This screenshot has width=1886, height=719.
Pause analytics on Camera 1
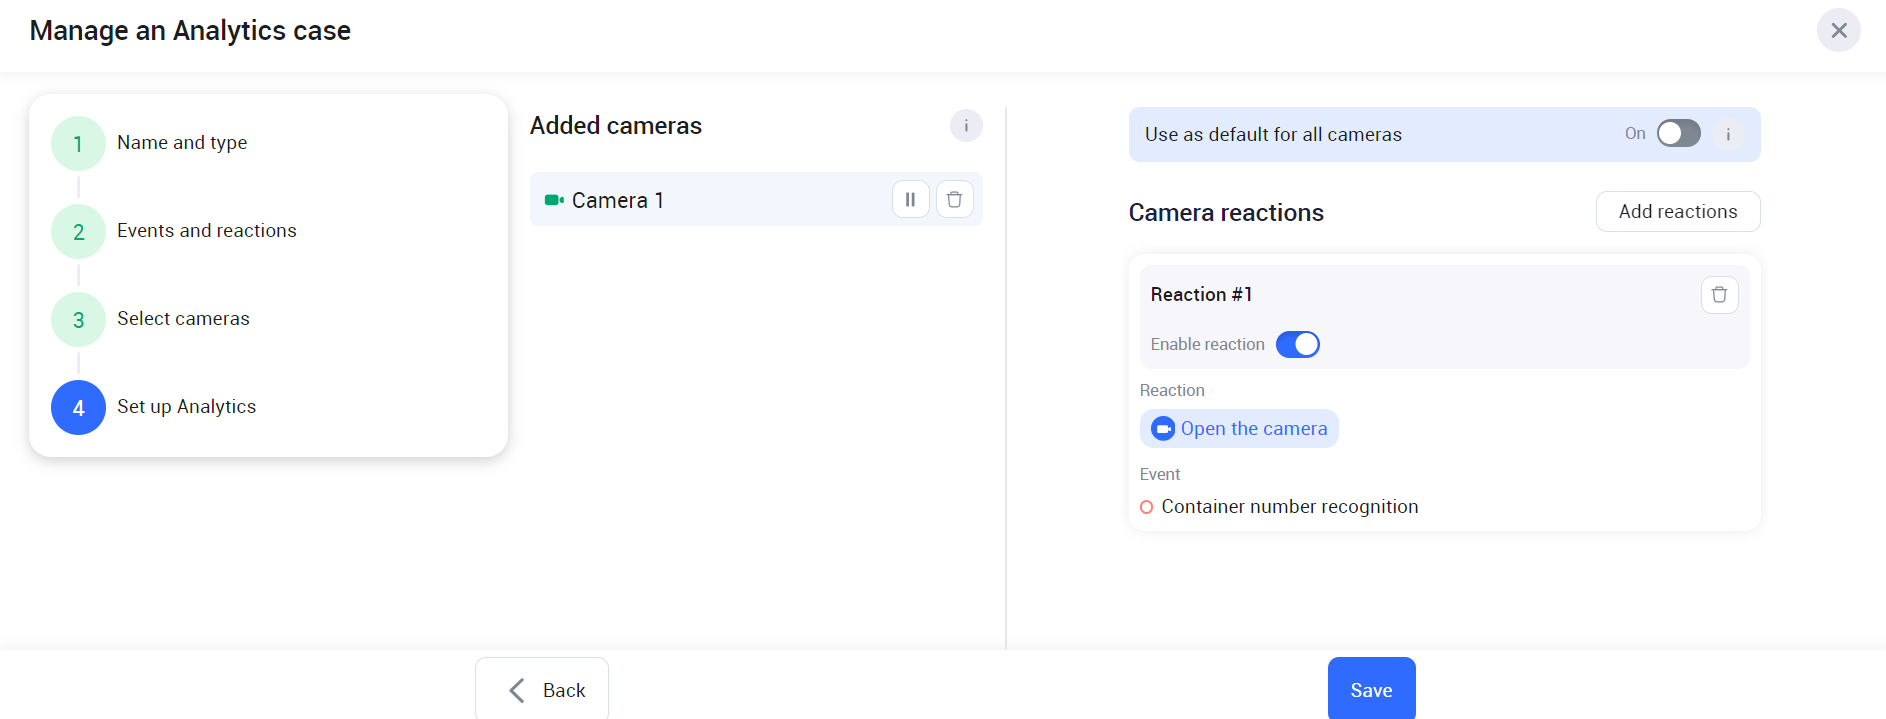click(910, 200)
